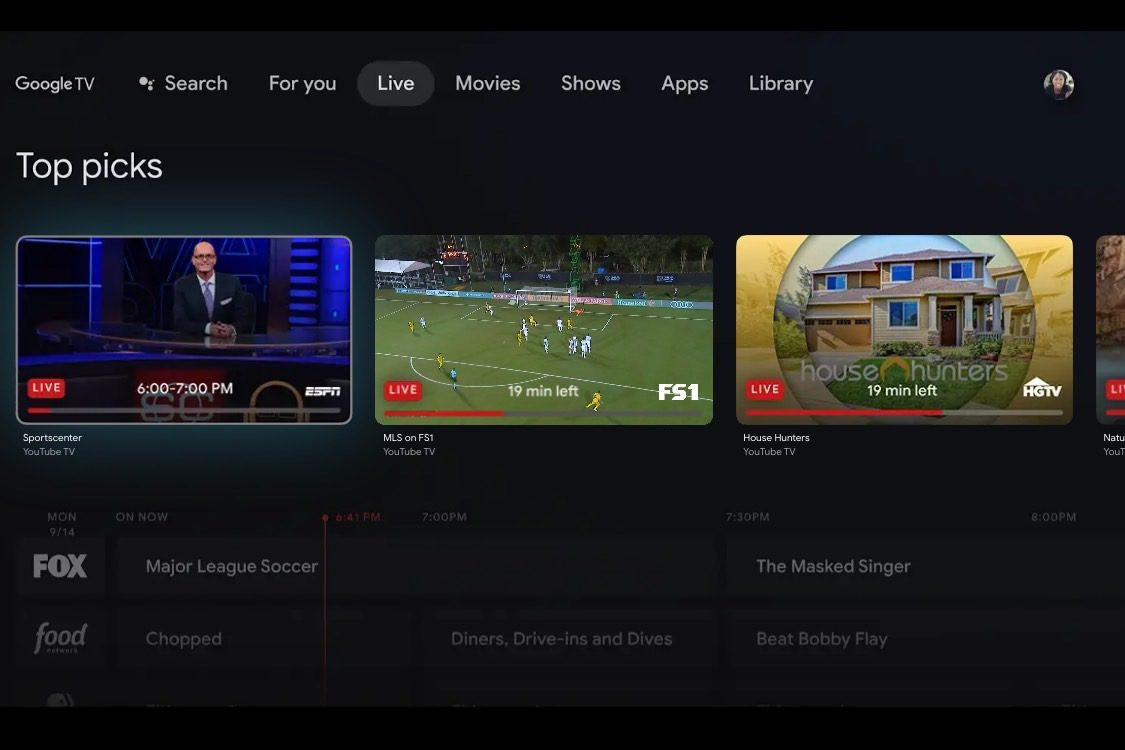Open Search with the Assistant icon
This screenshot has height=750, width=1125.
click(183, 83)
